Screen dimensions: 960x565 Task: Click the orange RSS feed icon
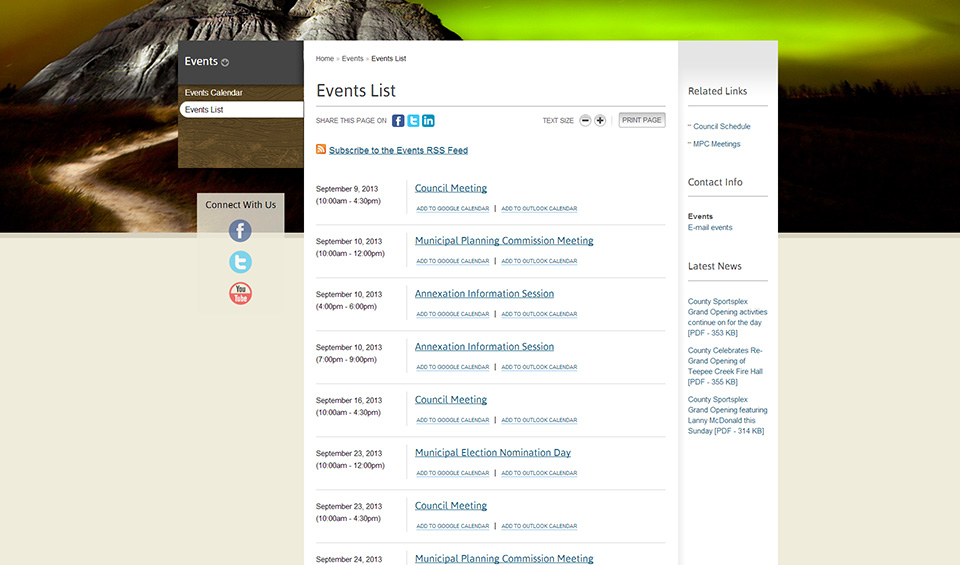[x=321, y=150]
